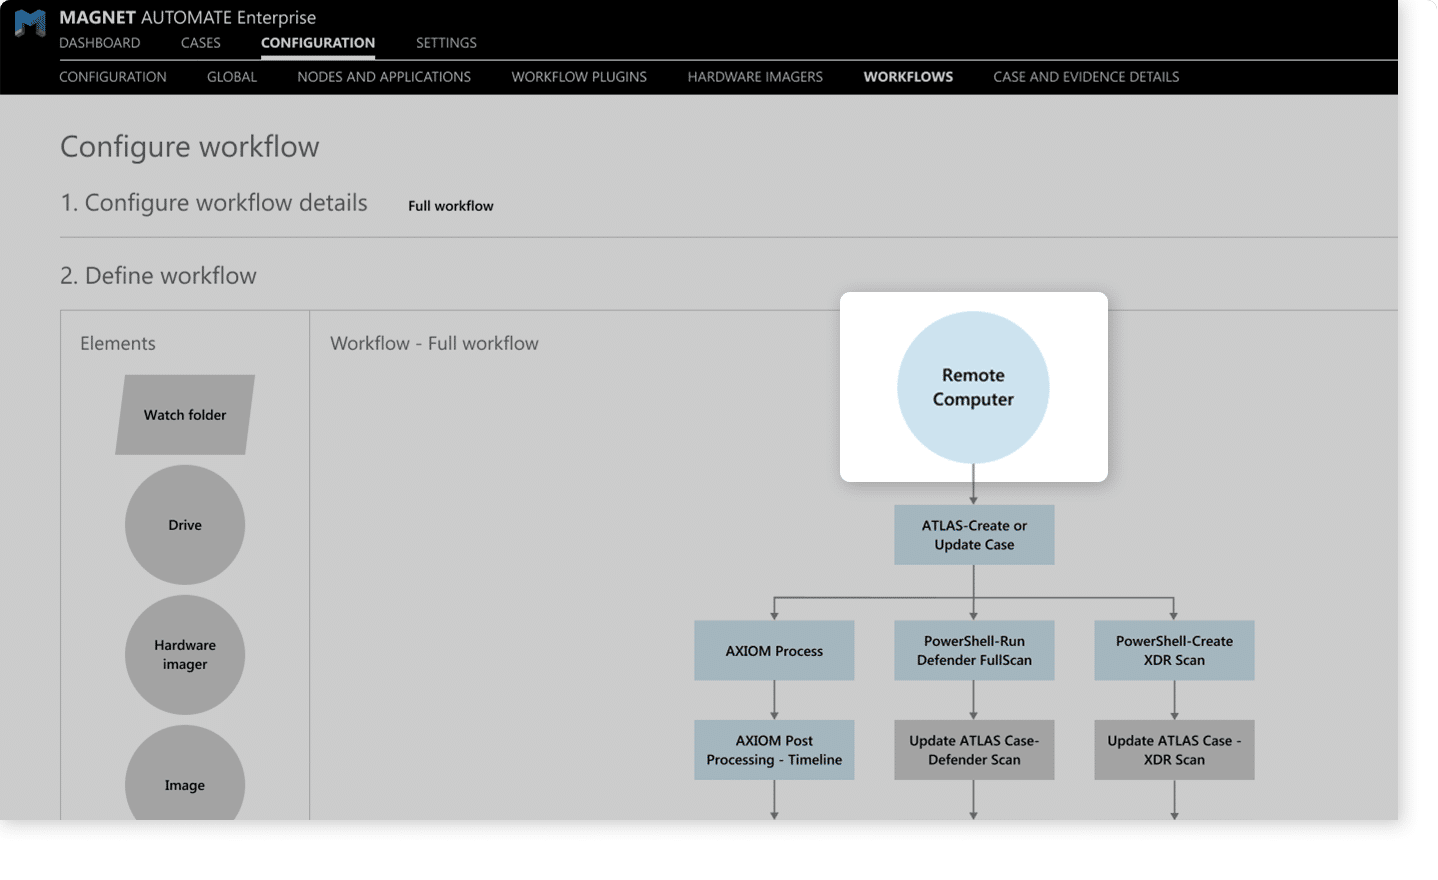Click the Full workflow name label
Screen dimensions: 1438x880
[451, 206]
